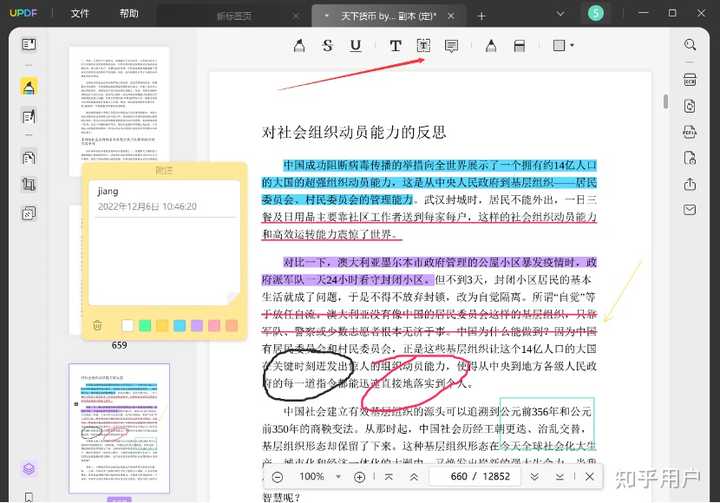This screenshot has width=720, height=503.
Task: Click the UPDF logo
Action: click(x=23, y=13)
